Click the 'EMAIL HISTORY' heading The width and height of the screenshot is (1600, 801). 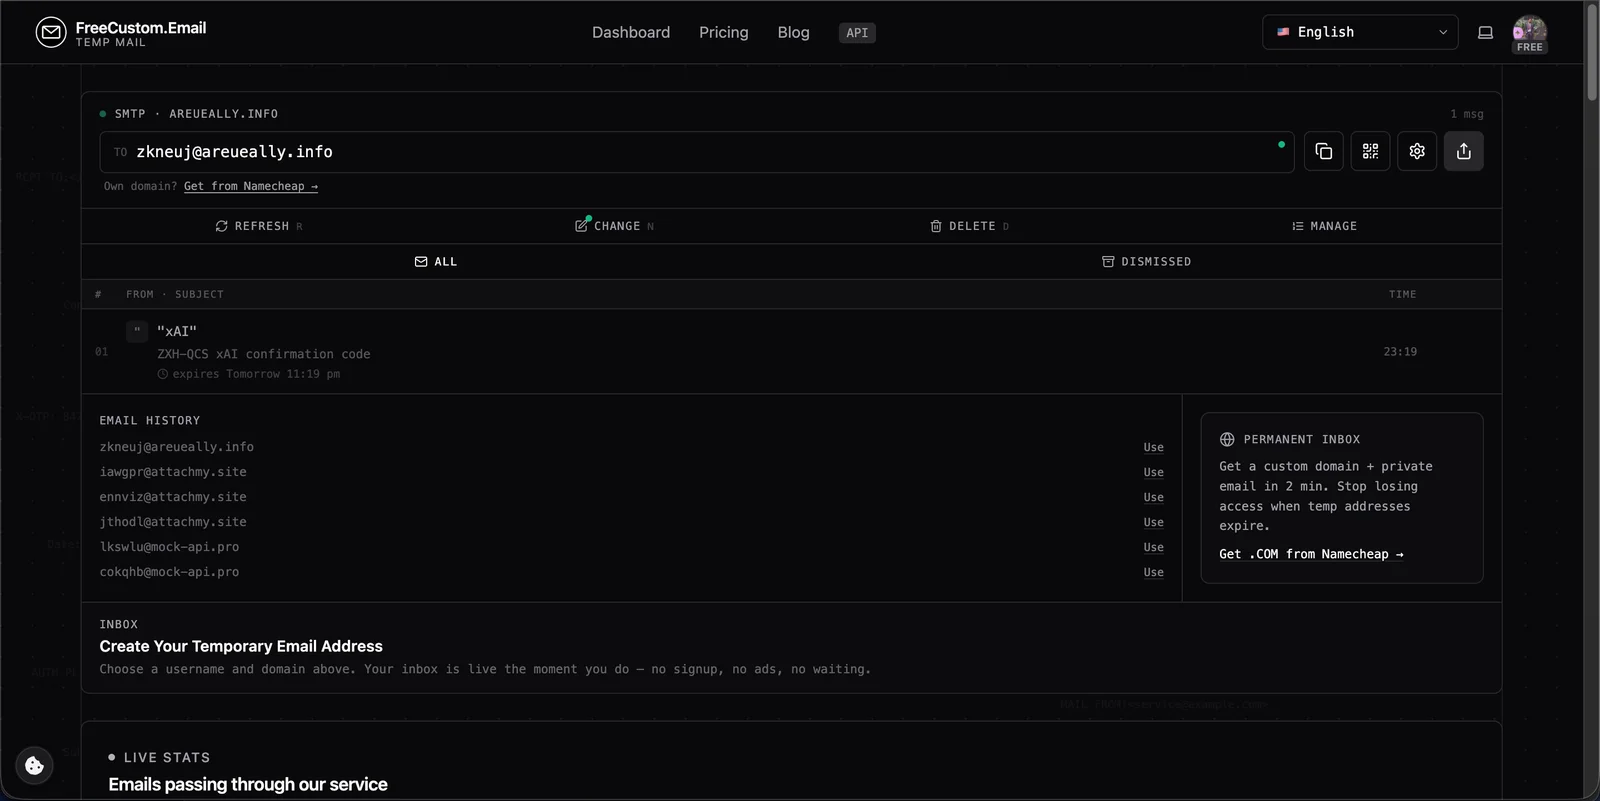[x=150, y=421]
